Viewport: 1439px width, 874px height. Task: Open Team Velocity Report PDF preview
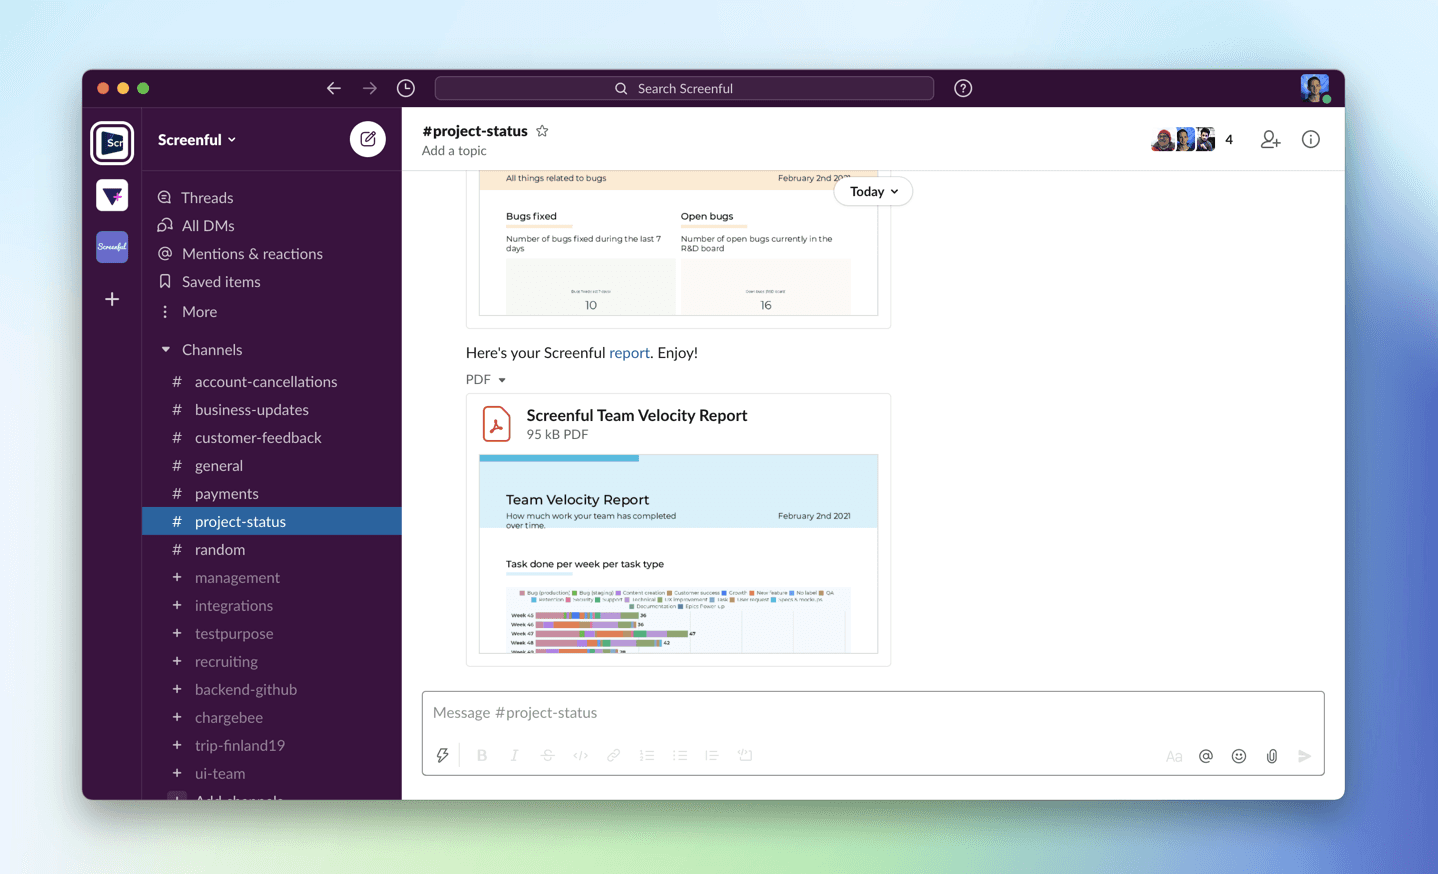tap(678, 554)
